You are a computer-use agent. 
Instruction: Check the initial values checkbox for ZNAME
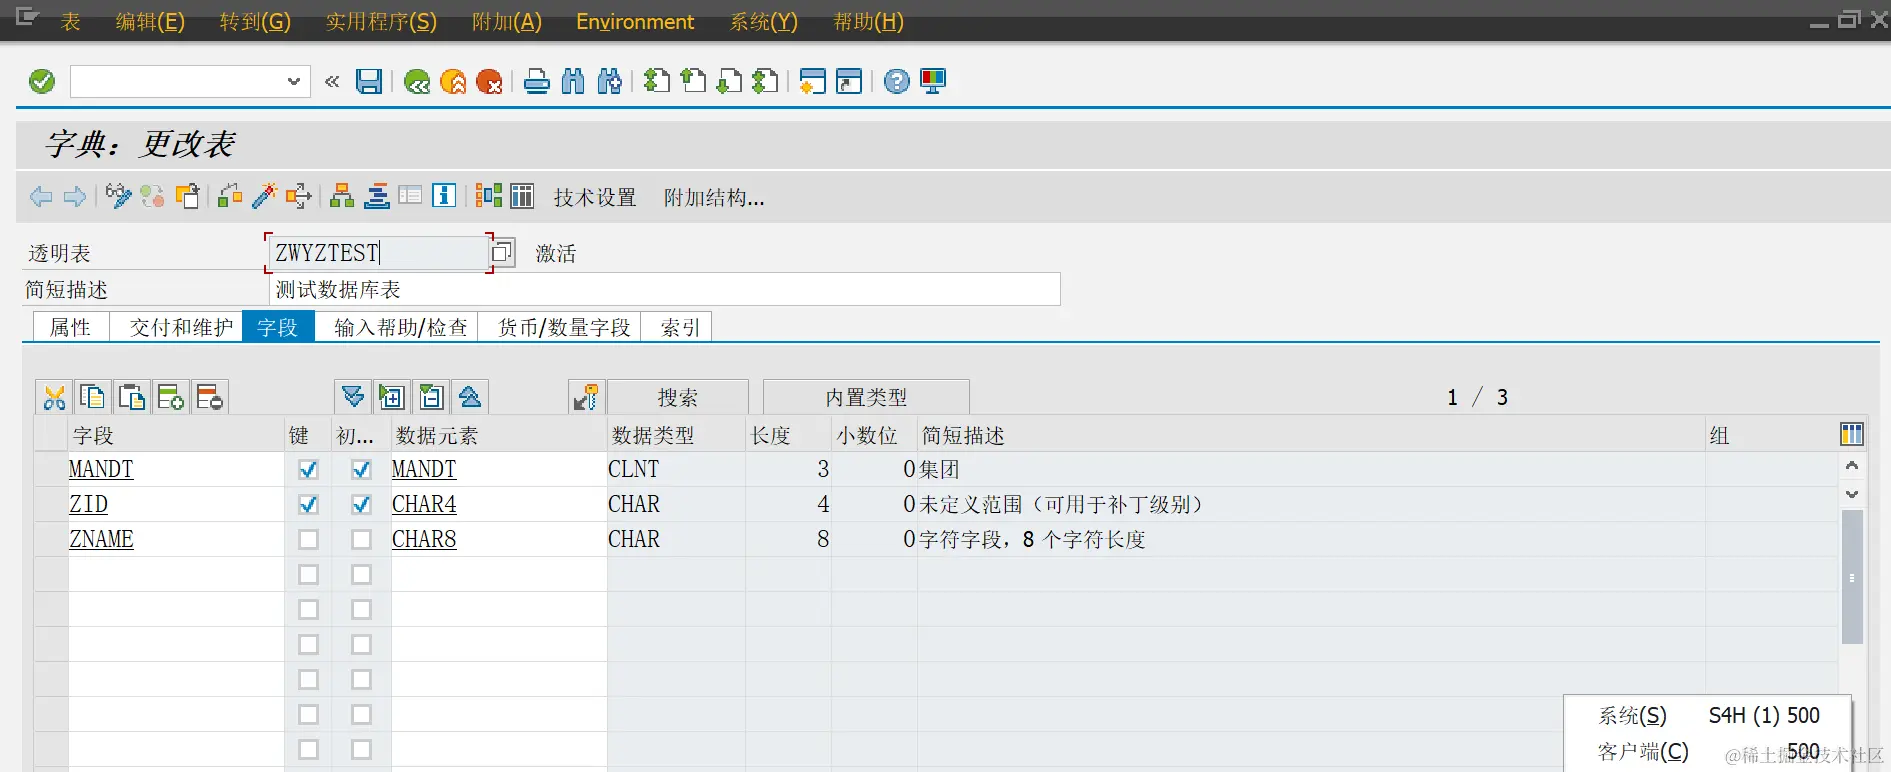point(361,539)
